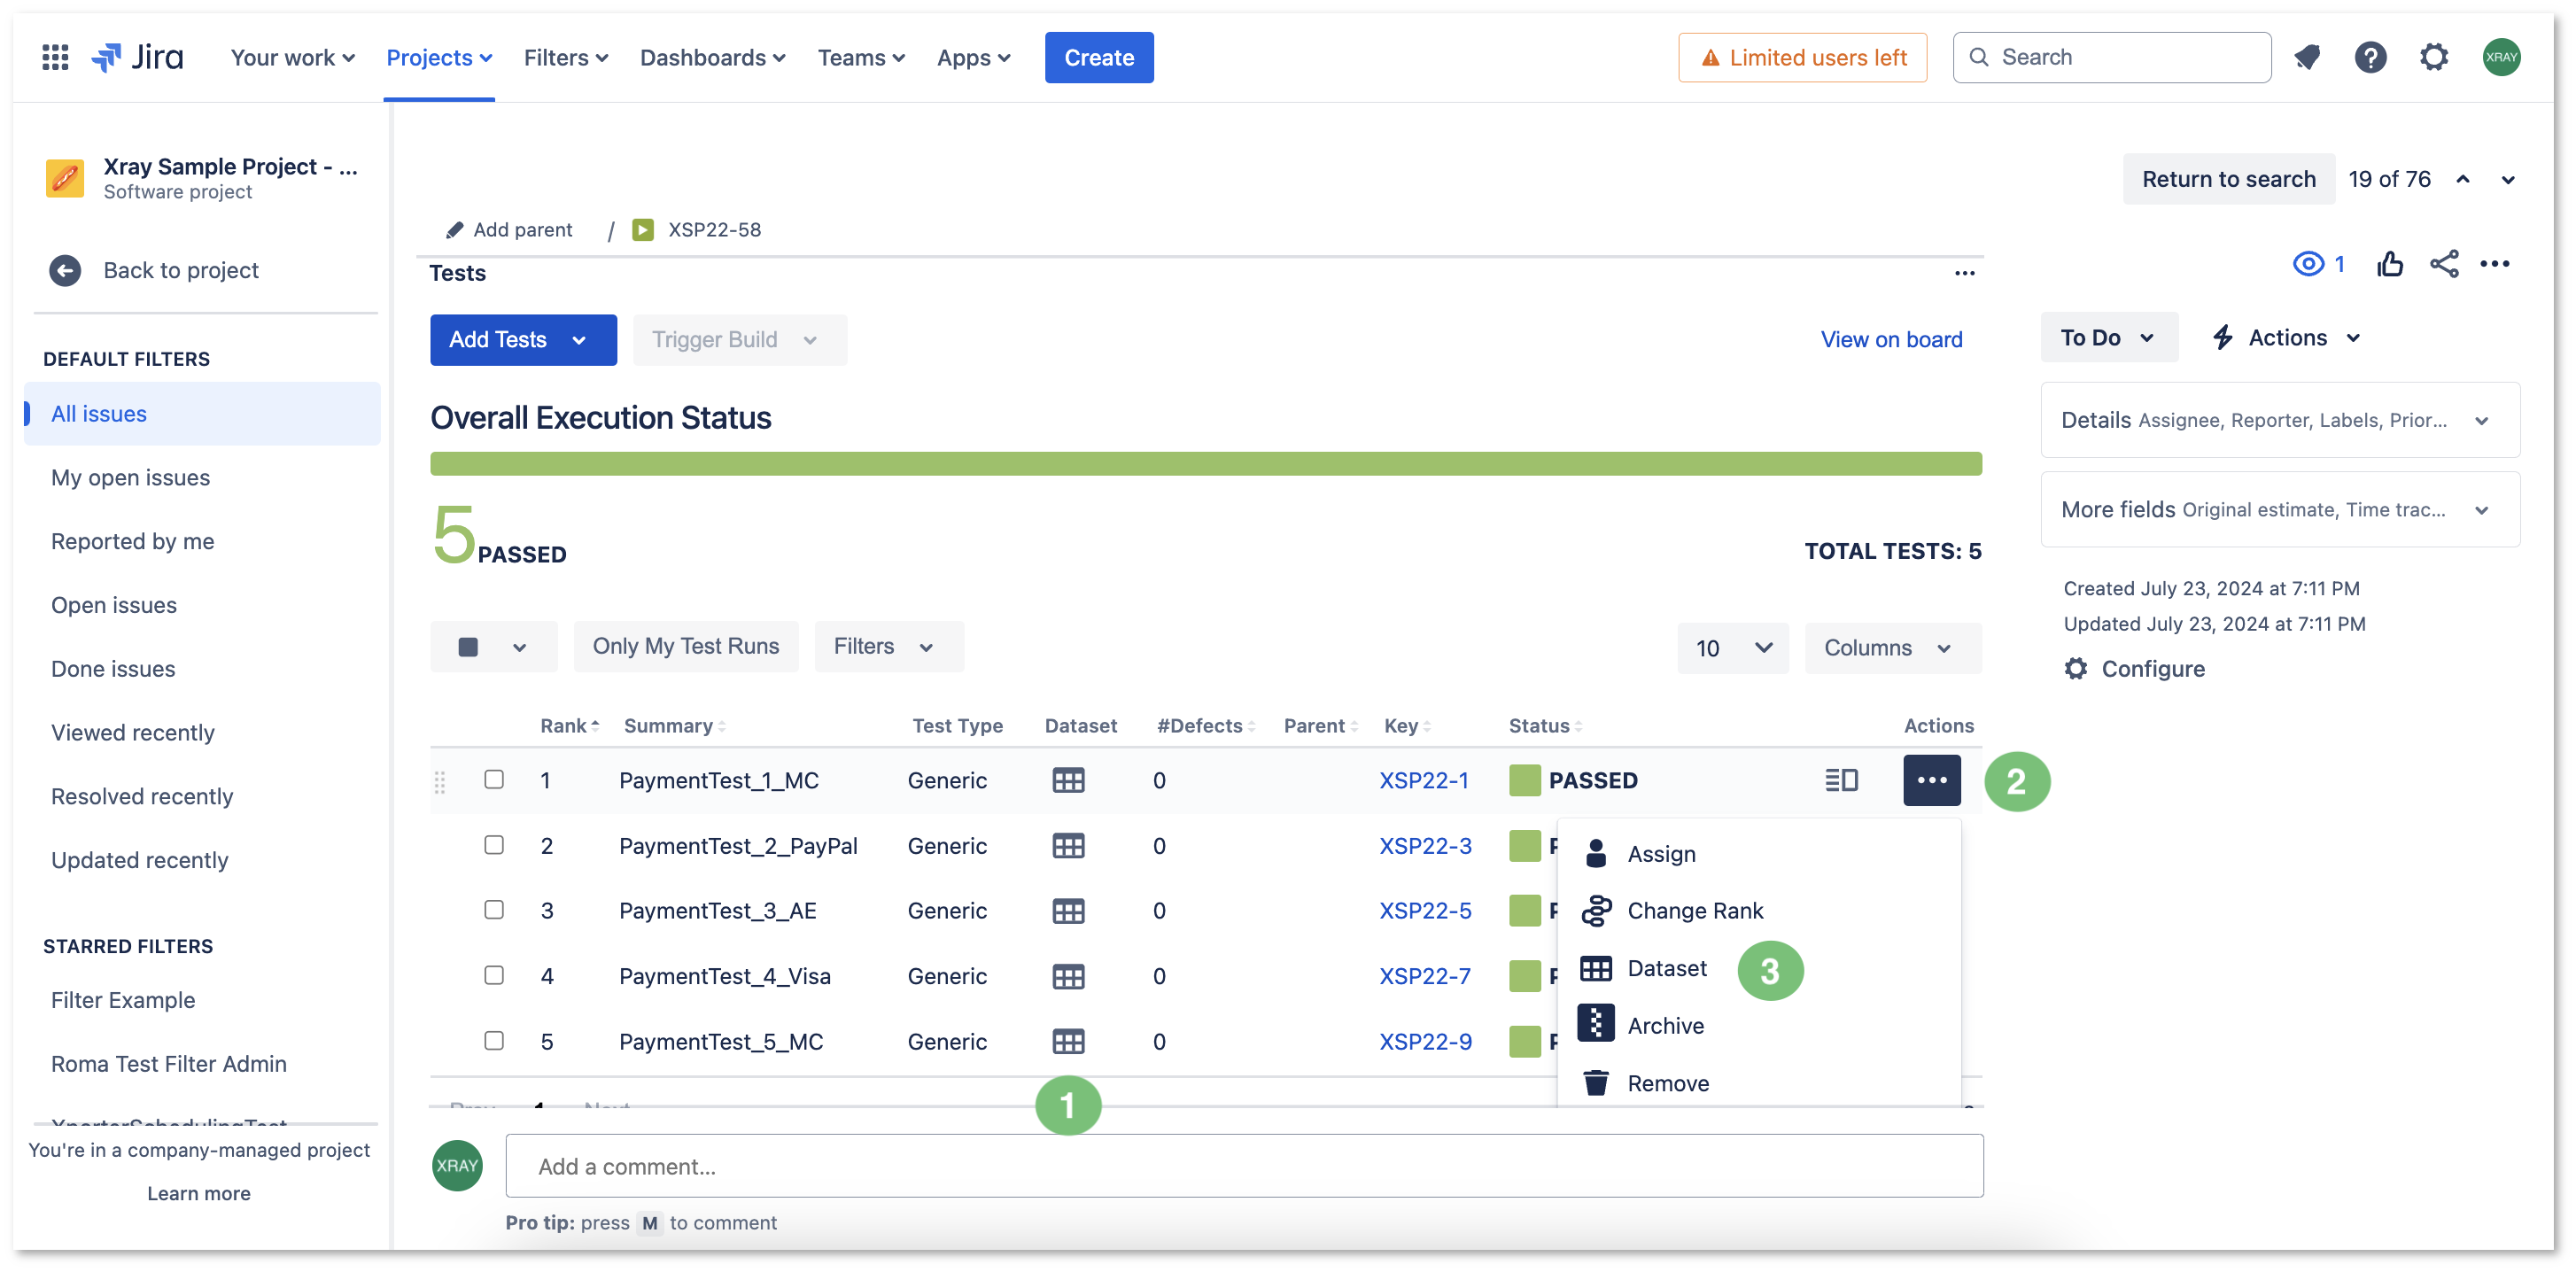Click Return to search button
This screenshot has width=2576, height=1272.
click(2229, 179)
